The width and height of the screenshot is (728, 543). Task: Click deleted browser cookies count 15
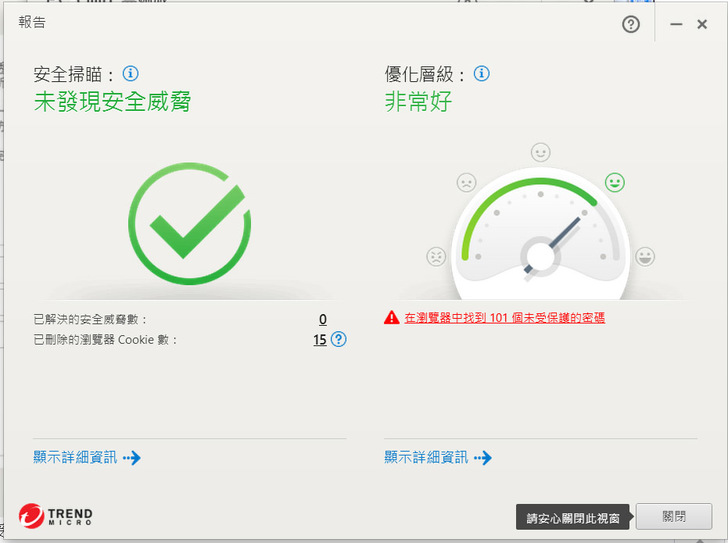pos(320,340)
